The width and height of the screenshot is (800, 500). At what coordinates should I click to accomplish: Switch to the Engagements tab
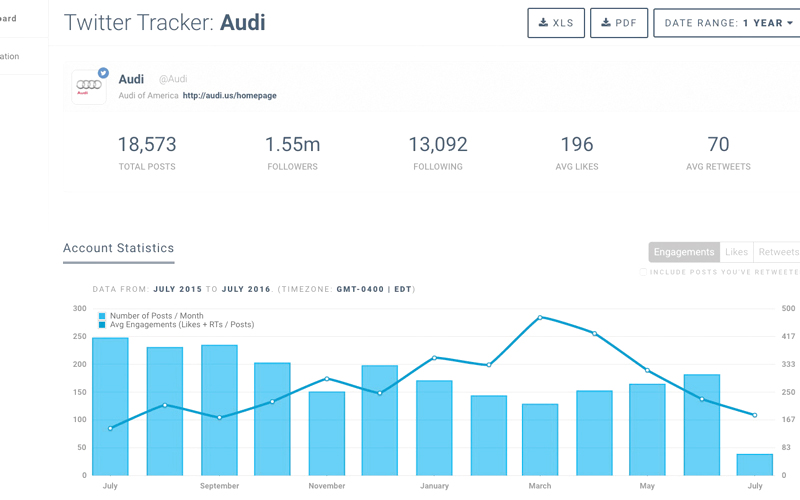684,252
